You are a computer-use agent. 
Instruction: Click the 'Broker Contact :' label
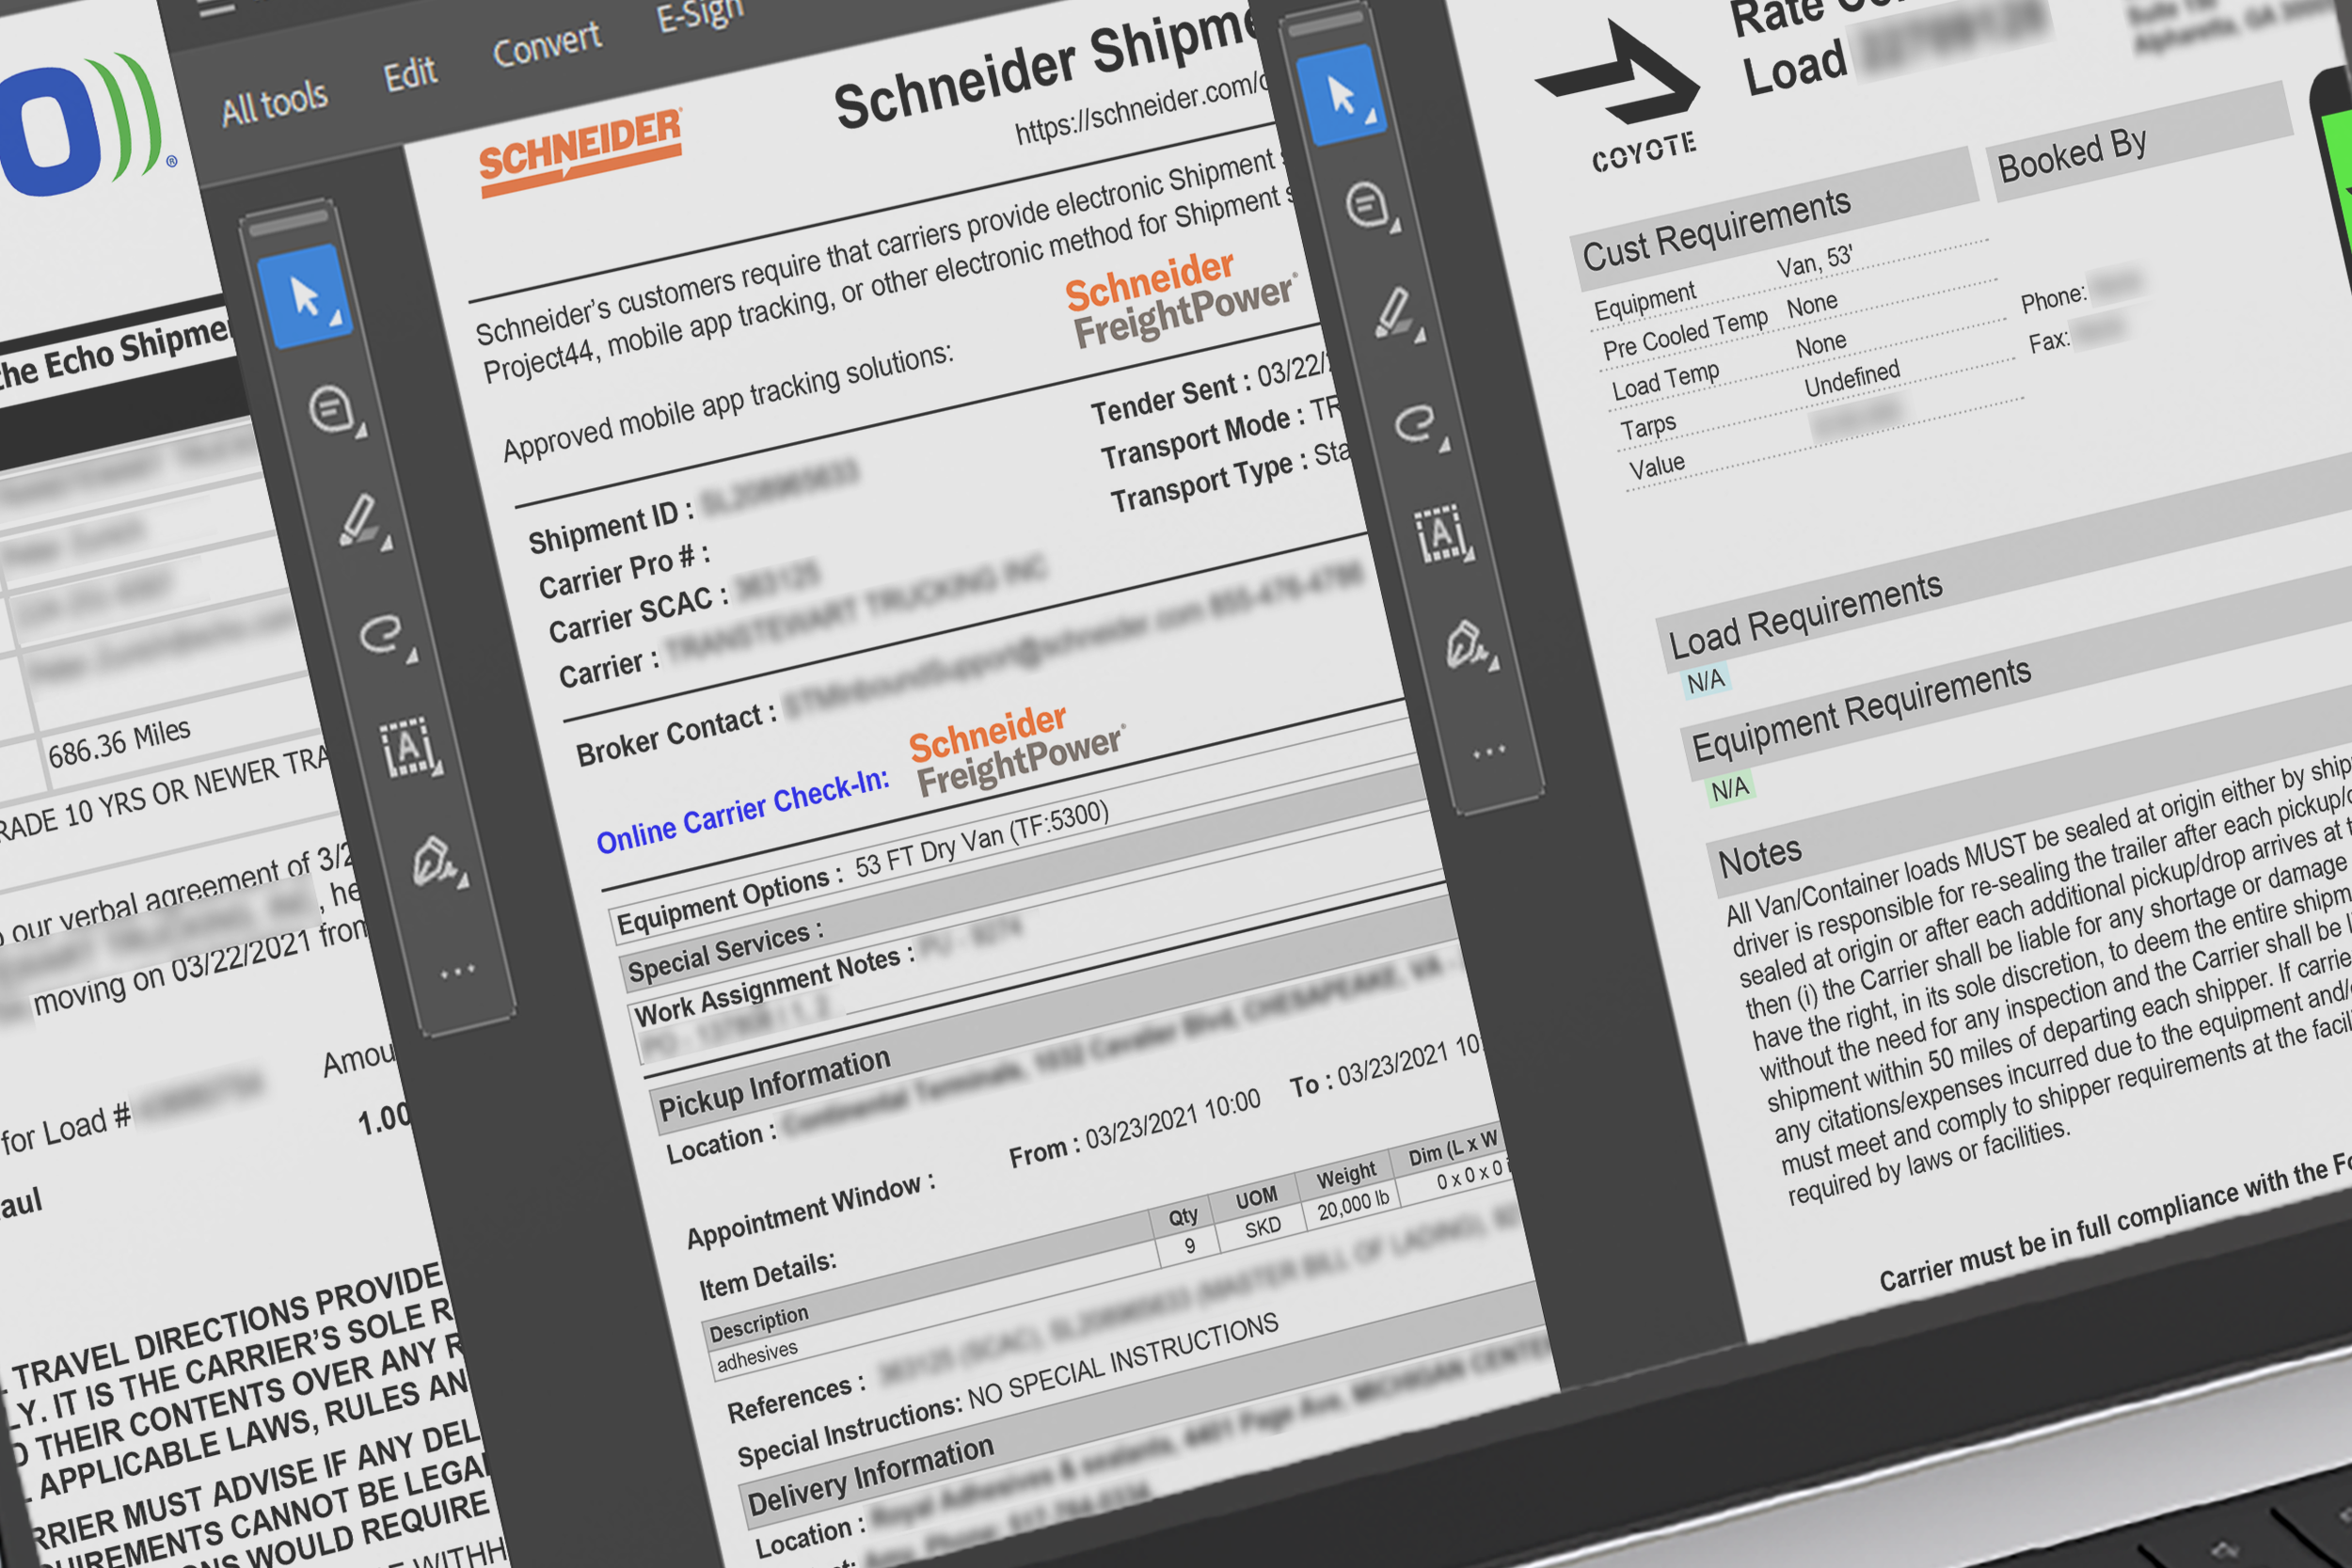coord(676,733)
